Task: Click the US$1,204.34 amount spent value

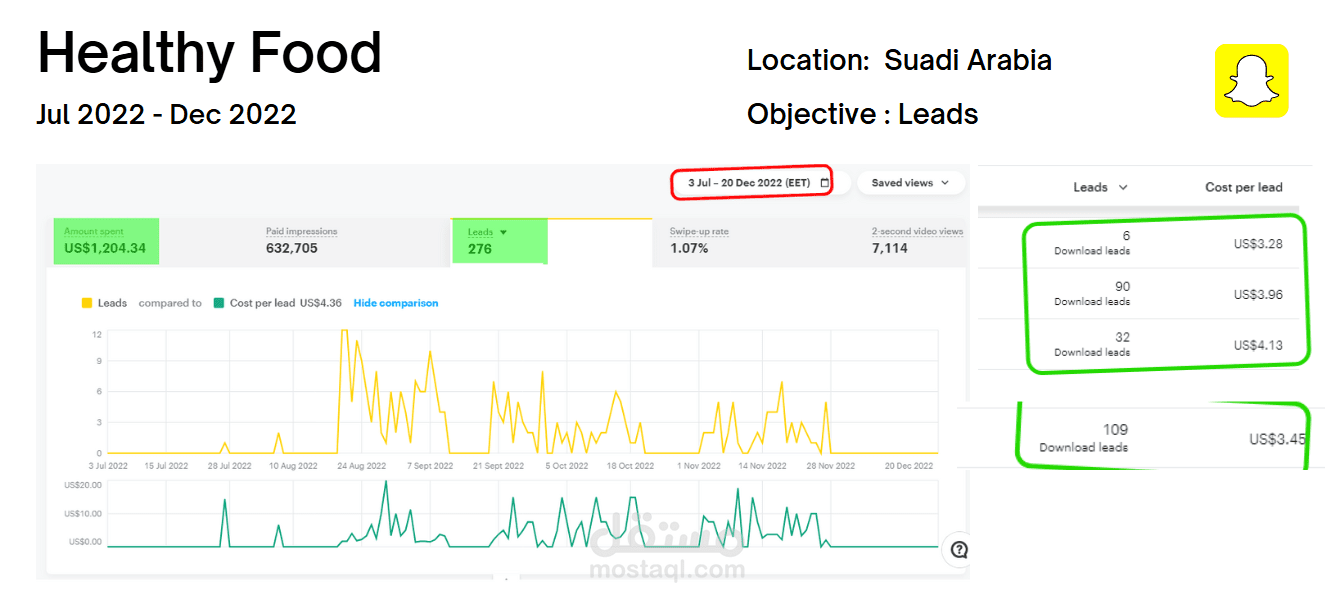Action: tap(105, 248)
